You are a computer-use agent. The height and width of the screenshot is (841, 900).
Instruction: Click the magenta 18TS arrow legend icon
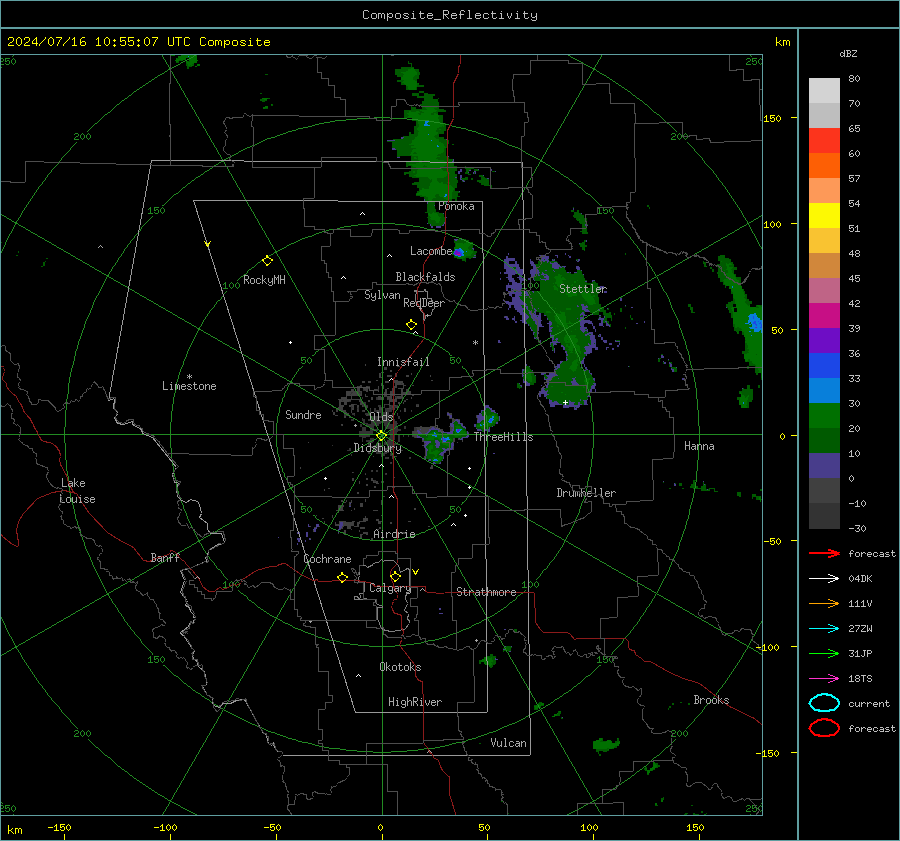[824, 679]
